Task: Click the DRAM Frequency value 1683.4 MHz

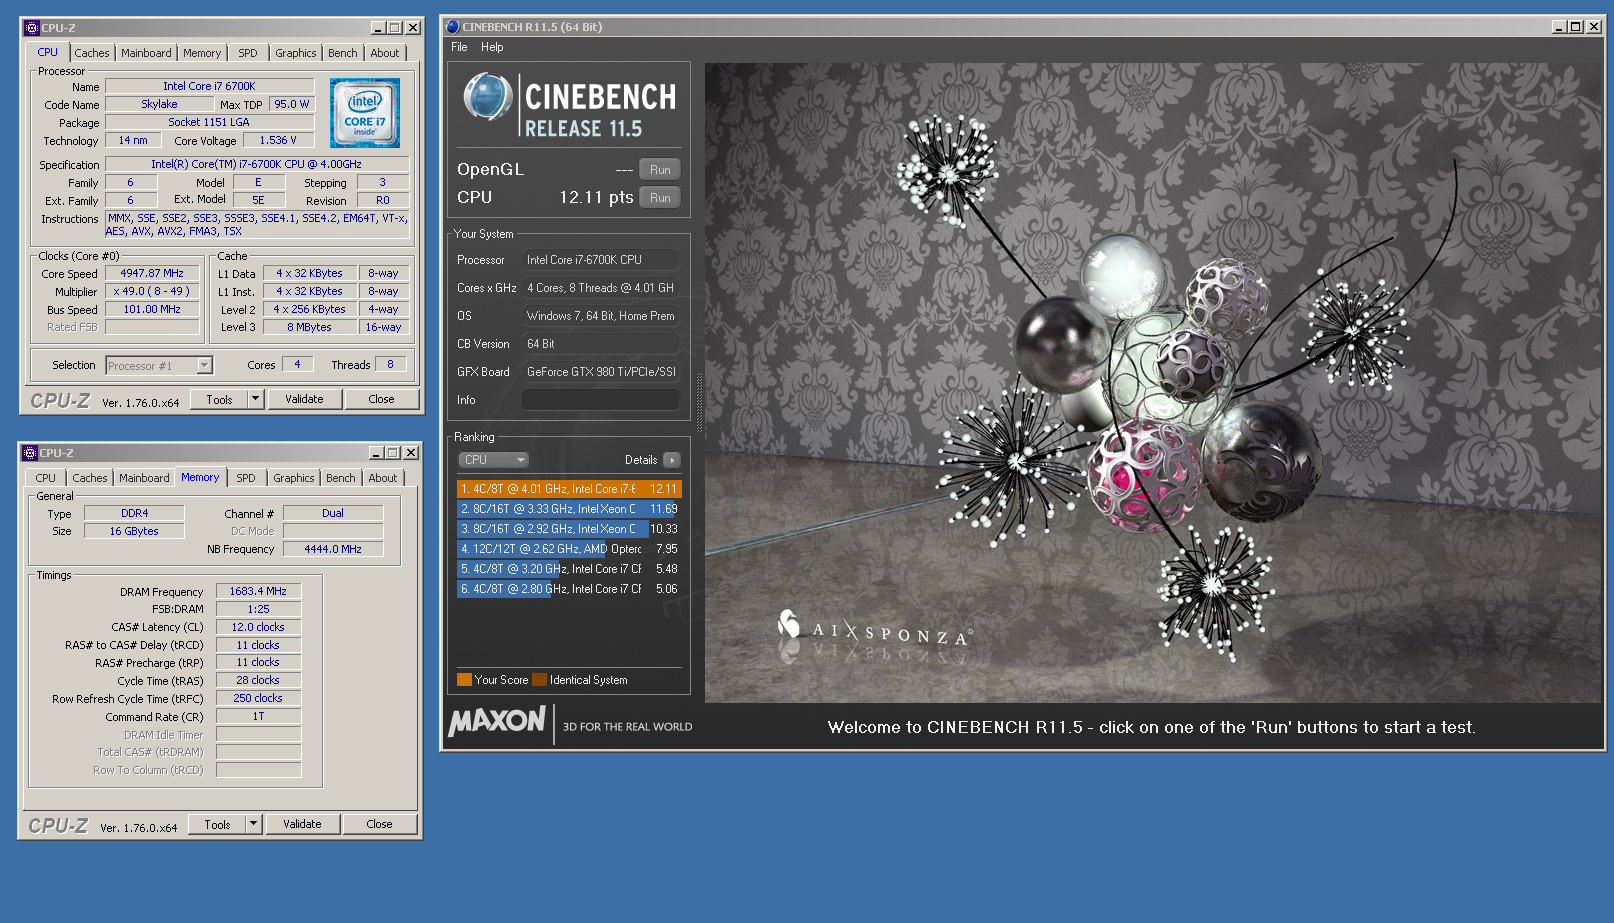Action: click(x=258, y=591)
